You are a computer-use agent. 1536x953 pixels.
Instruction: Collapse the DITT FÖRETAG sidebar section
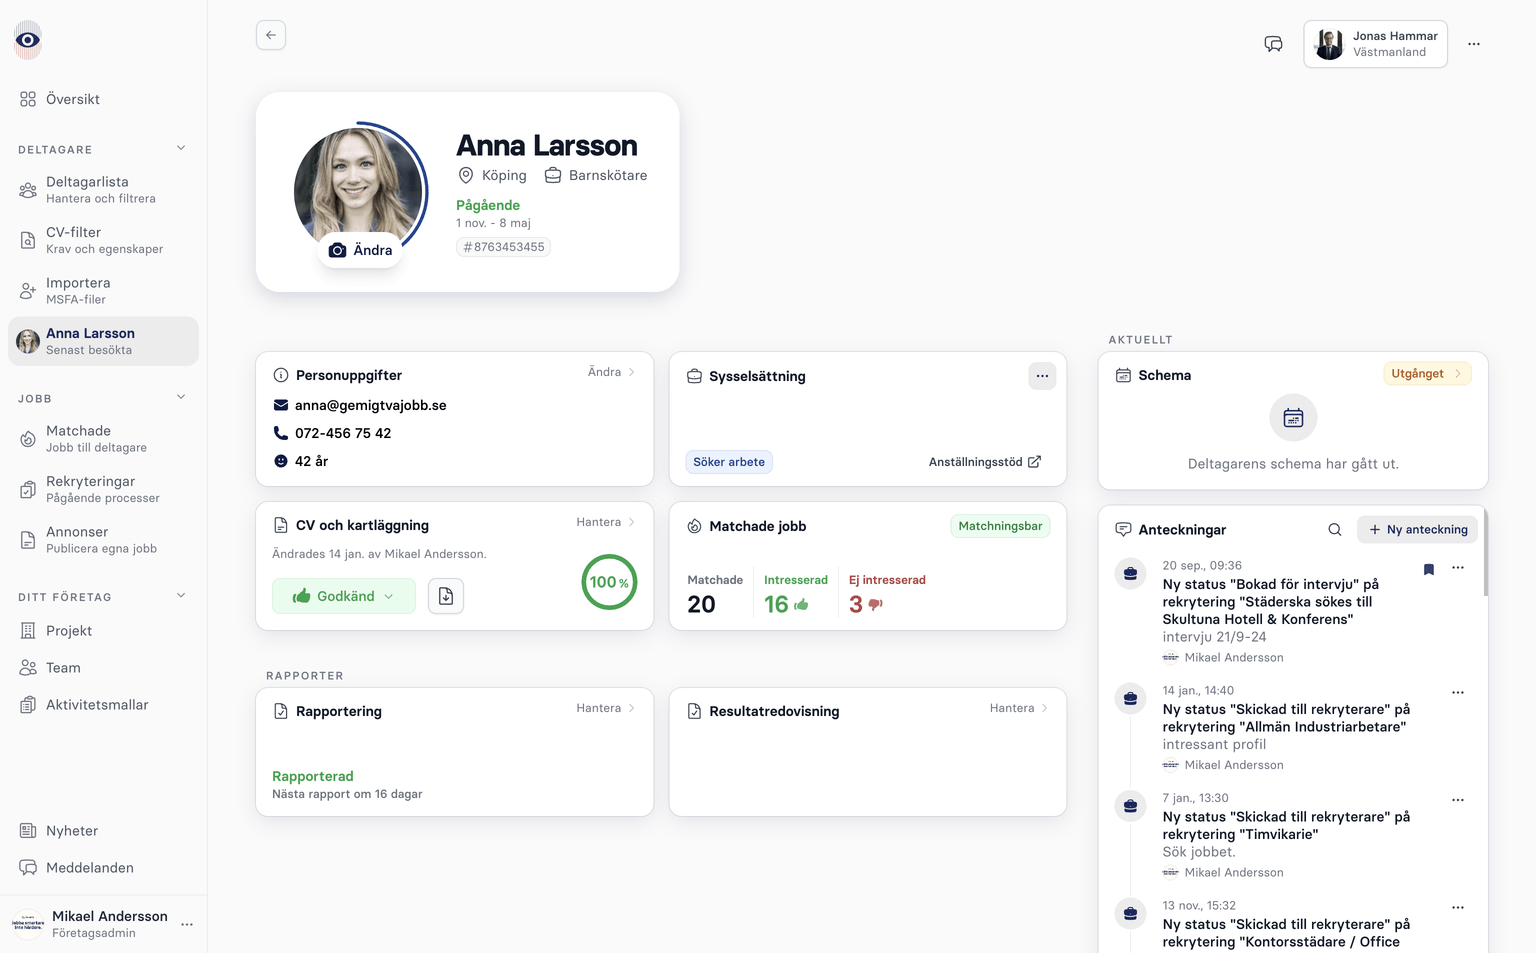click(181, 596)
